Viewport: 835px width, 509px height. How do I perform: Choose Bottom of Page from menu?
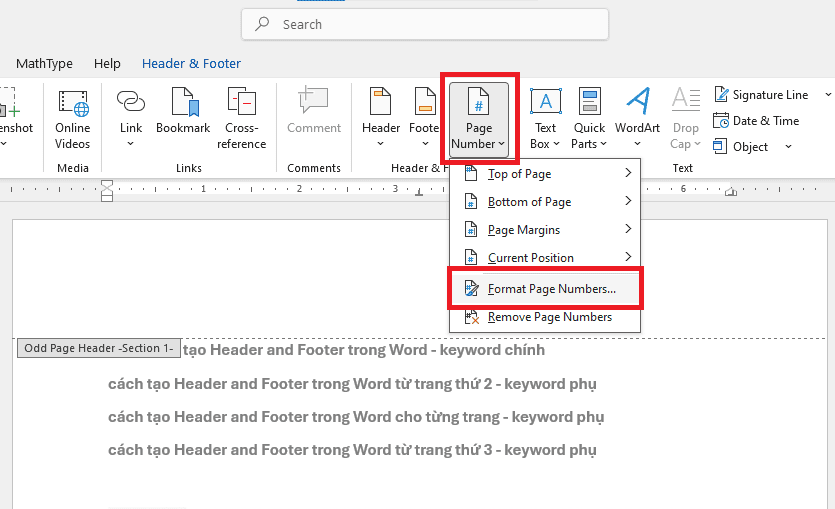point(545,202)
